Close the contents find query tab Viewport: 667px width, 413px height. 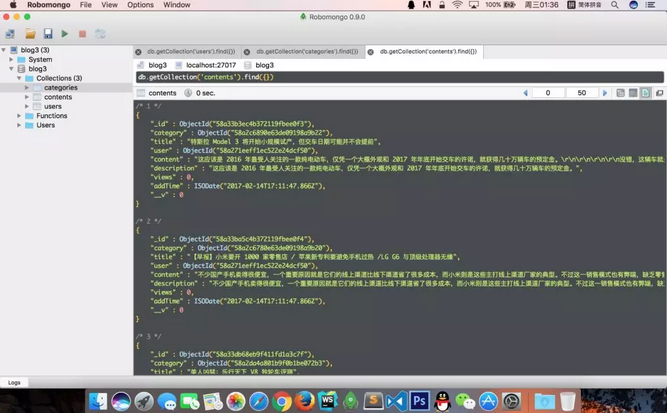[371, 52]
